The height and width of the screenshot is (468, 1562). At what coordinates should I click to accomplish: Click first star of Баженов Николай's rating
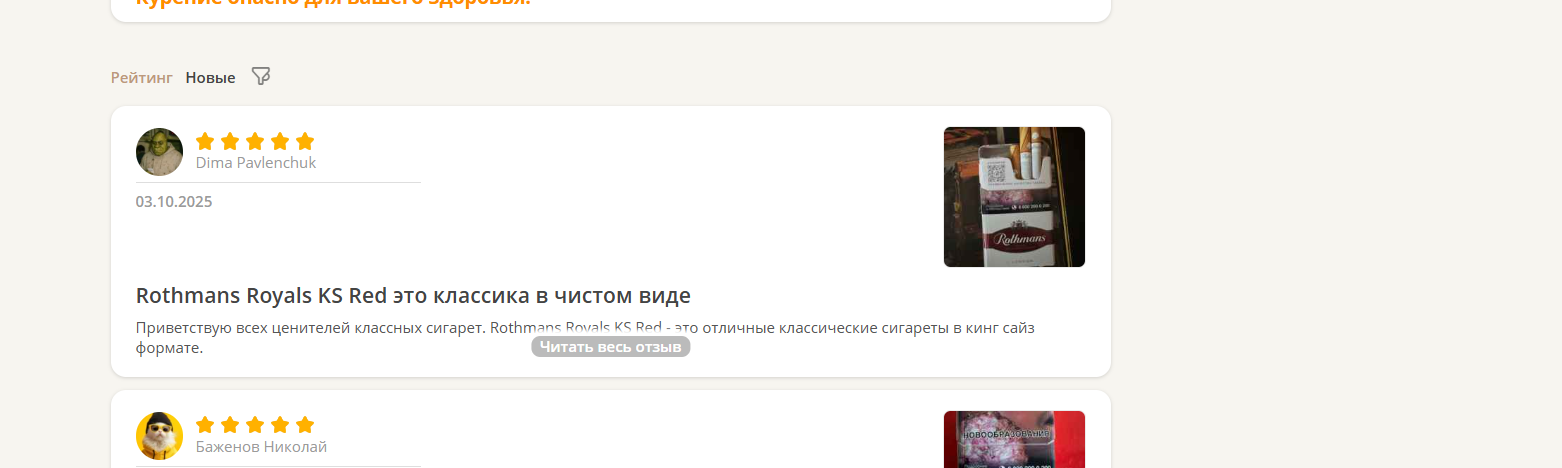coord(205,425)
